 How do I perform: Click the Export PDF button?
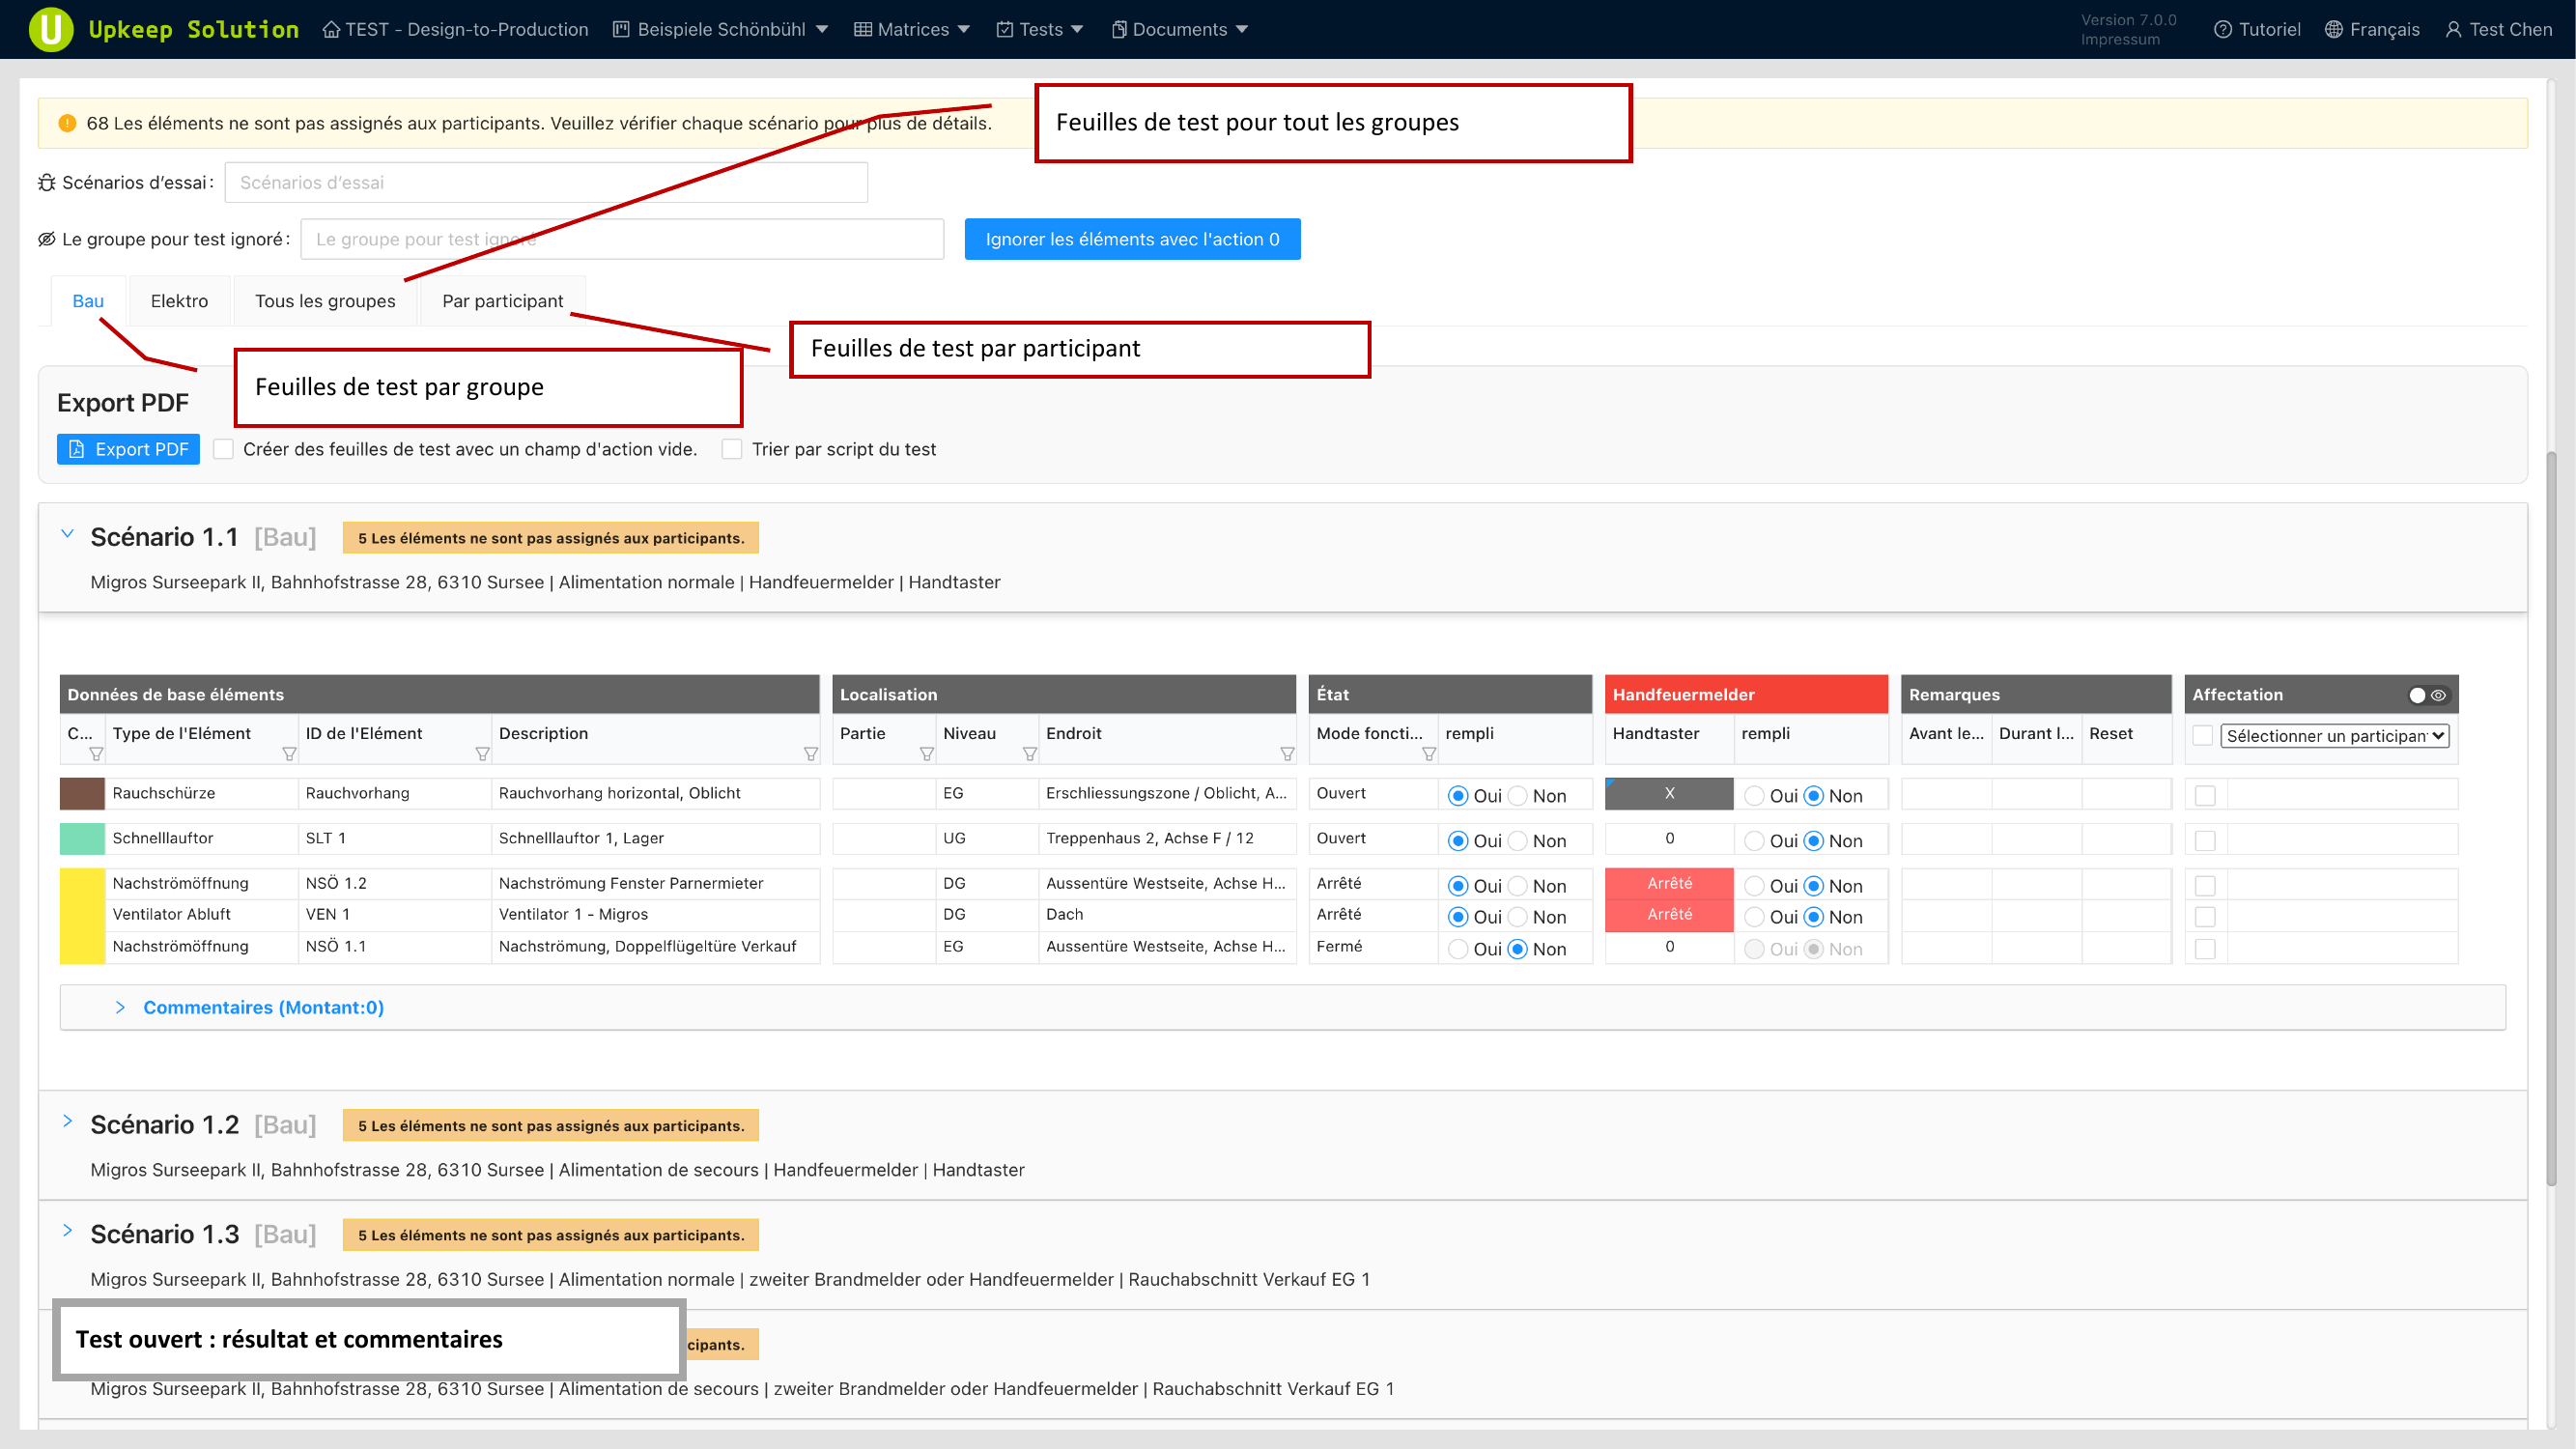coord(128,449)
